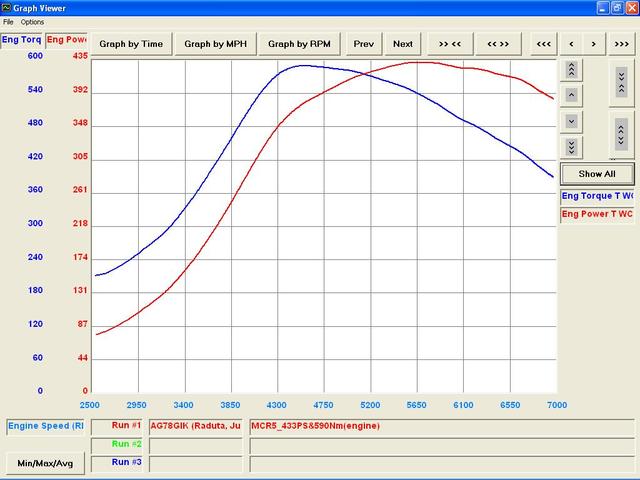The width and height of the screenshot is (640, 480).
Task: Click the blue 300 torque axis value
Action: pyautogui.click(x=35, y=223)
